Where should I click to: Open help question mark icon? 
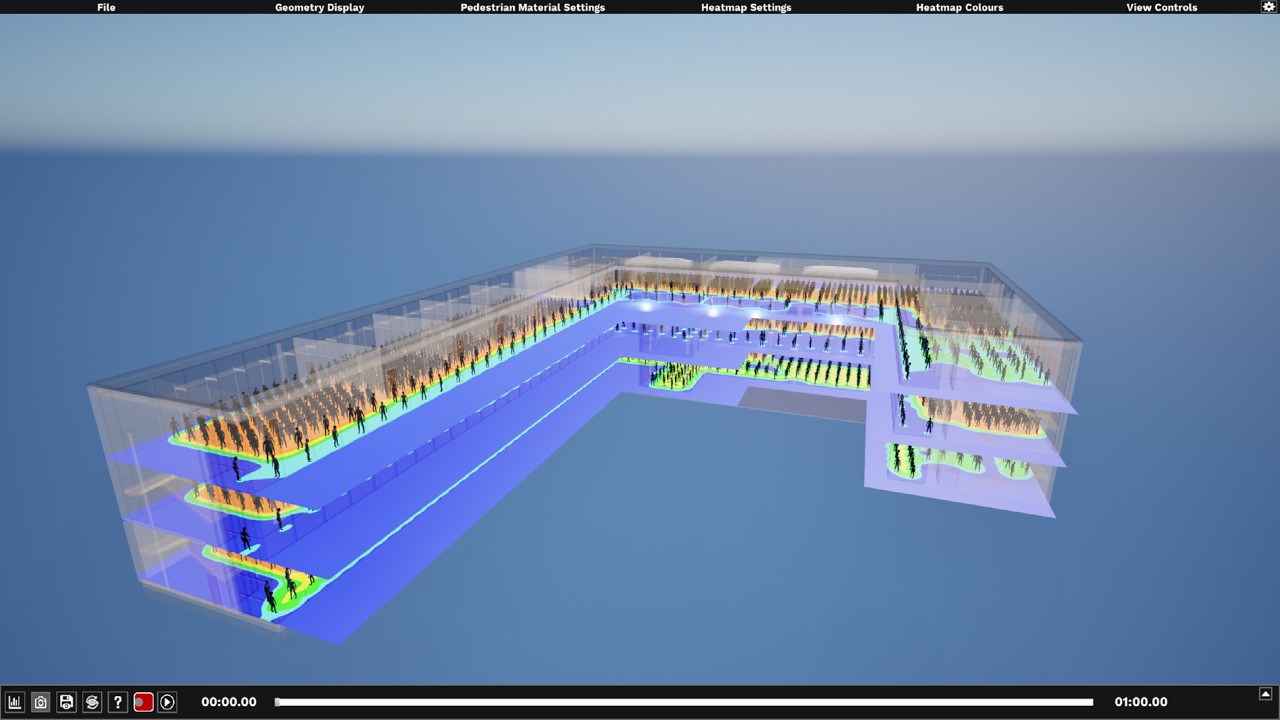click(x=117, y=702)
